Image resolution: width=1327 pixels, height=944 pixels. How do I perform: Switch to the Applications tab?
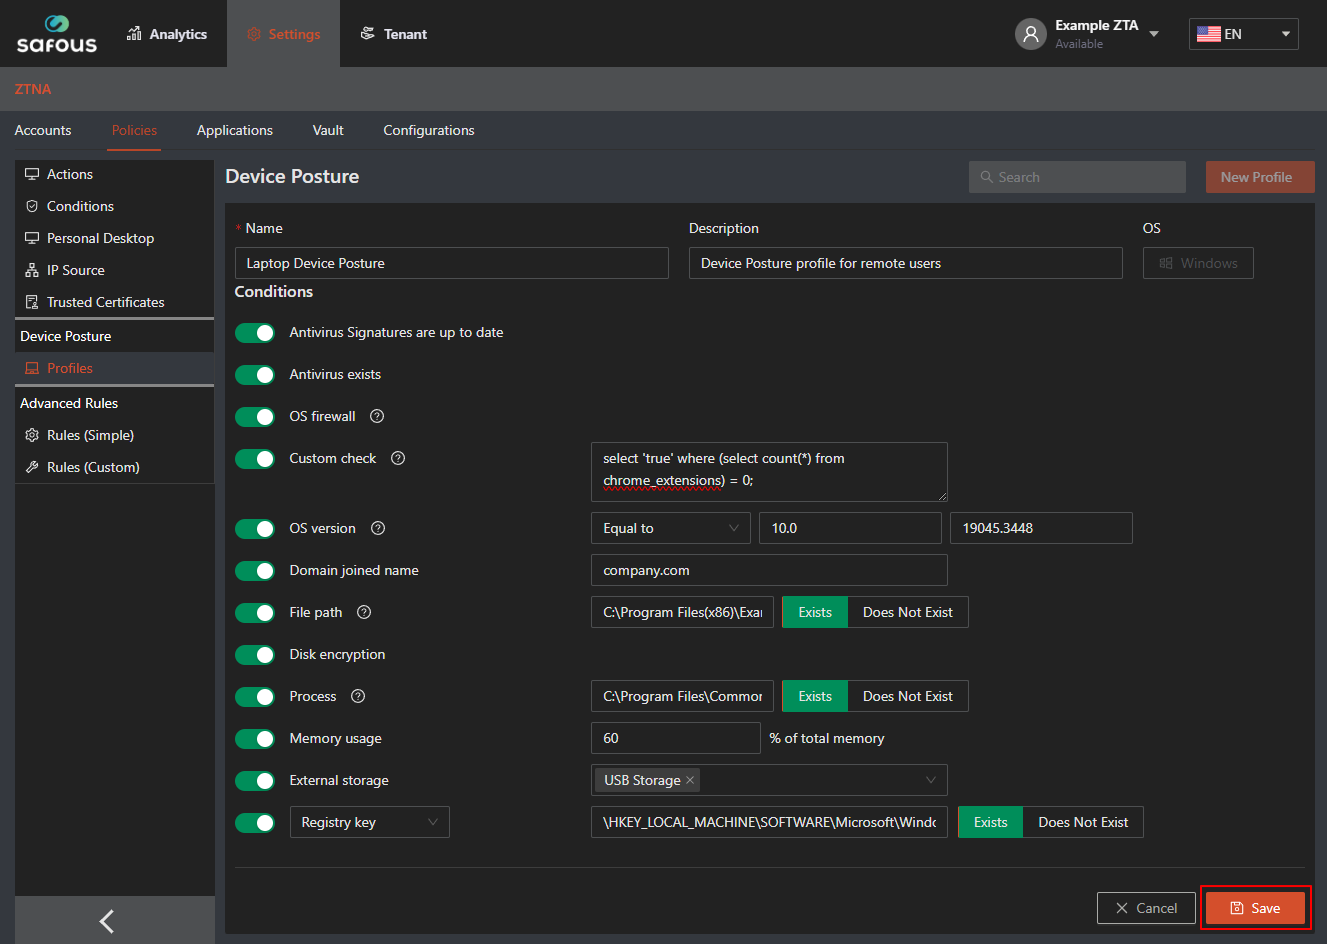[x=234, y=130]
